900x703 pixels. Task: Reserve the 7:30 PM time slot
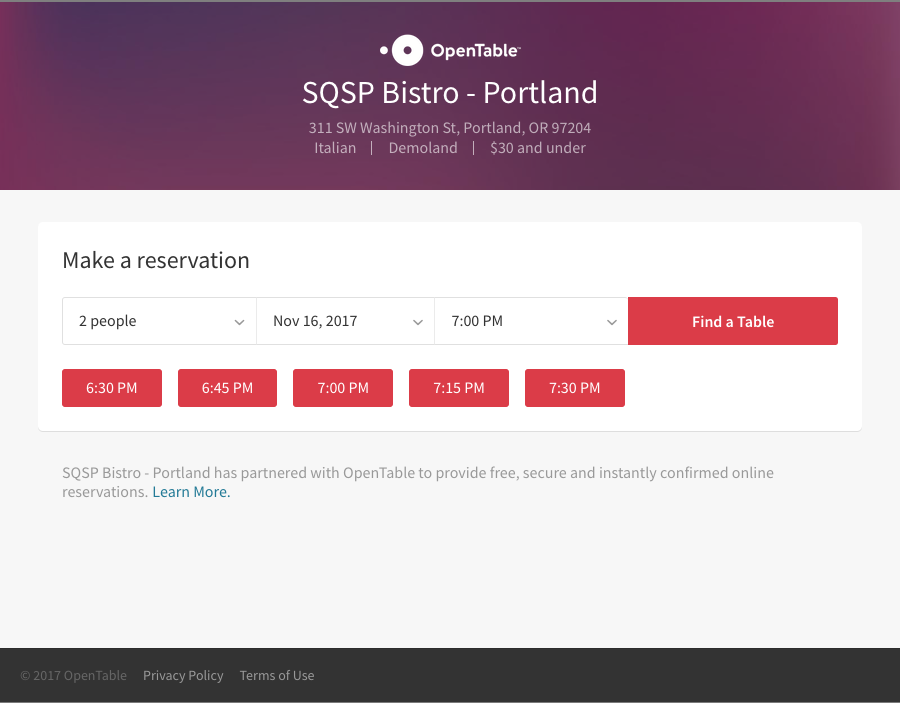(575, 388)
